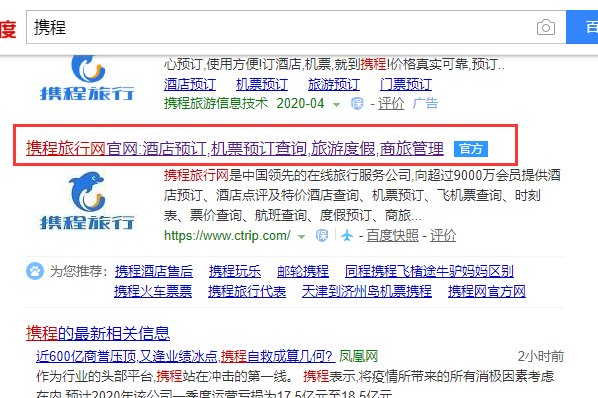This screenshot has width=598, height=398.
Task: Open the 百度快照 link
Action: click(x=392, y=236)
